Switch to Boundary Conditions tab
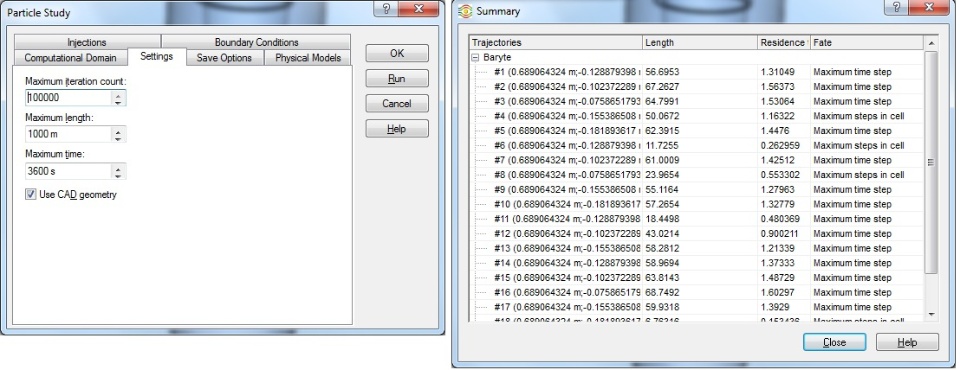The width and height of the screenshot is (960, 370). (256, 42)
